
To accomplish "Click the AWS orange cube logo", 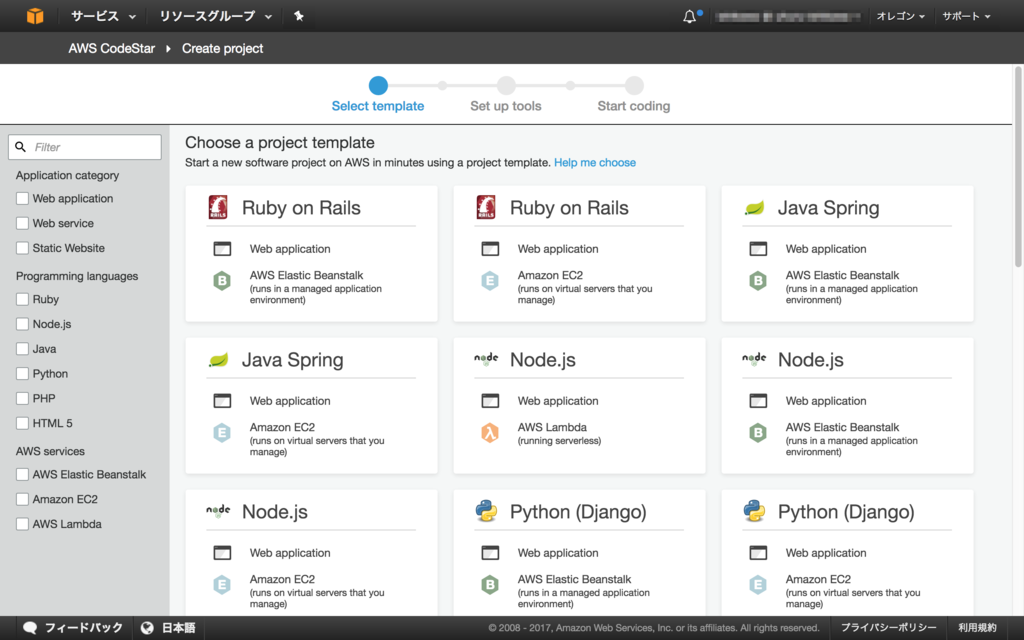I will tap(35, 16).
